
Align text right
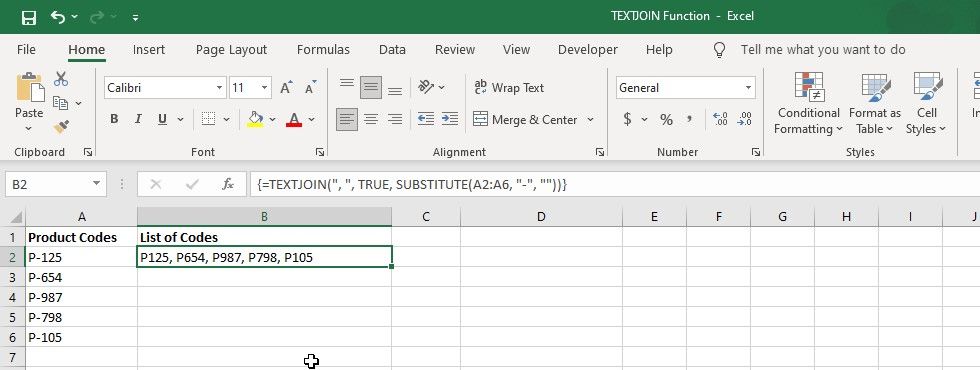[x=394, y=119]
